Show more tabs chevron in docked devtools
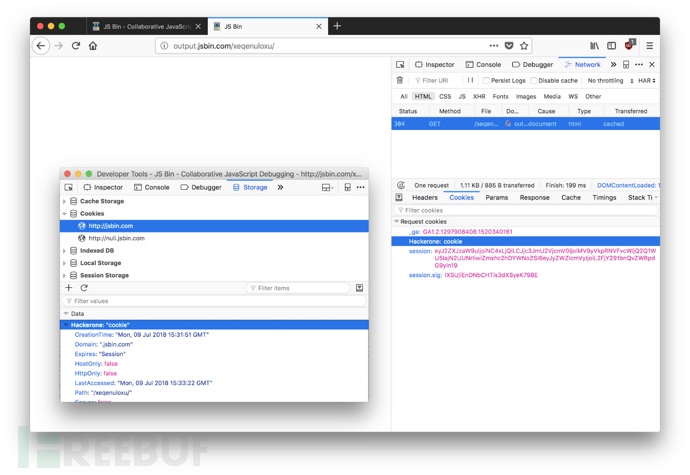The width and height of the screenshot is (690, 475). click(613, 65)
